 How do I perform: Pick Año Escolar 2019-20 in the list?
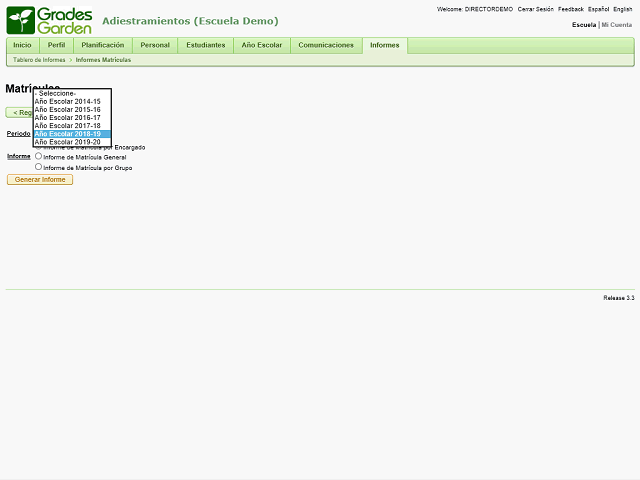(x=67, y=142)
